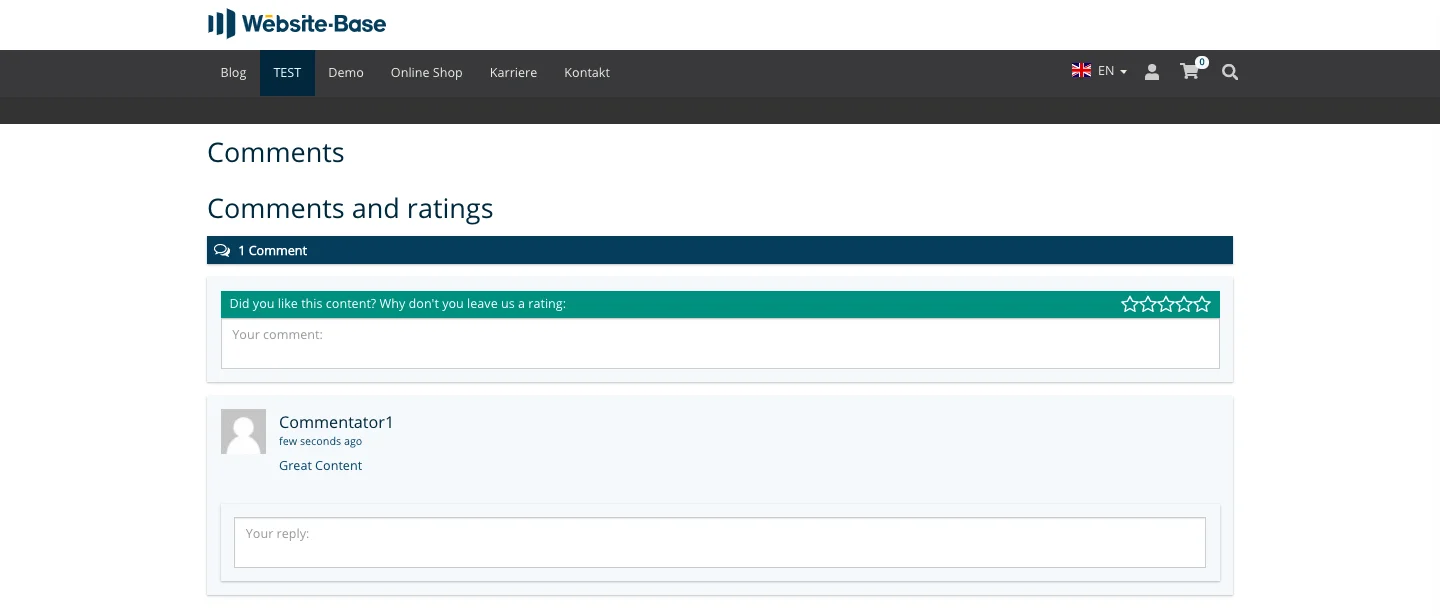
Task: Open the user account icon
Action: (x=1151, y=72)
